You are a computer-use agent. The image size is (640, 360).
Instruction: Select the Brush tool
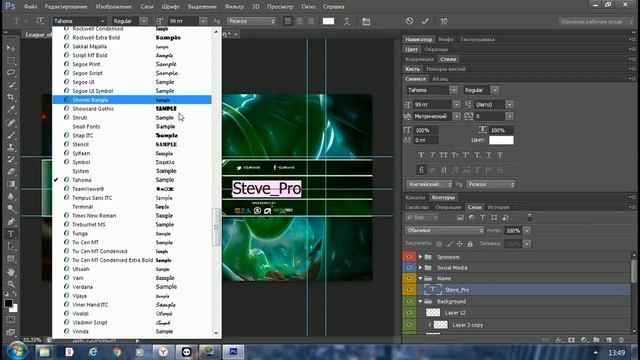pyautogui.click(x=11, y=135)
